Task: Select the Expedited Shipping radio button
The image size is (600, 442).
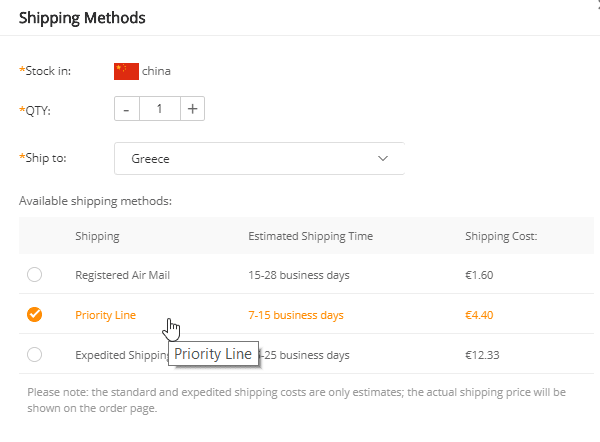Action: click(x=35, y=355)
